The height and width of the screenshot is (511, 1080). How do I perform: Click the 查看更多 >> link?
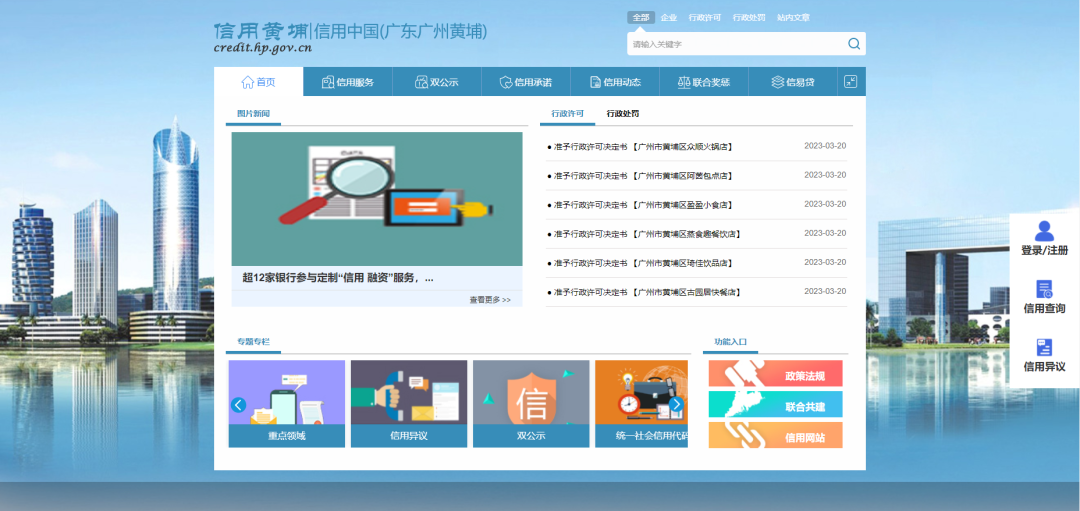(490, 300)
